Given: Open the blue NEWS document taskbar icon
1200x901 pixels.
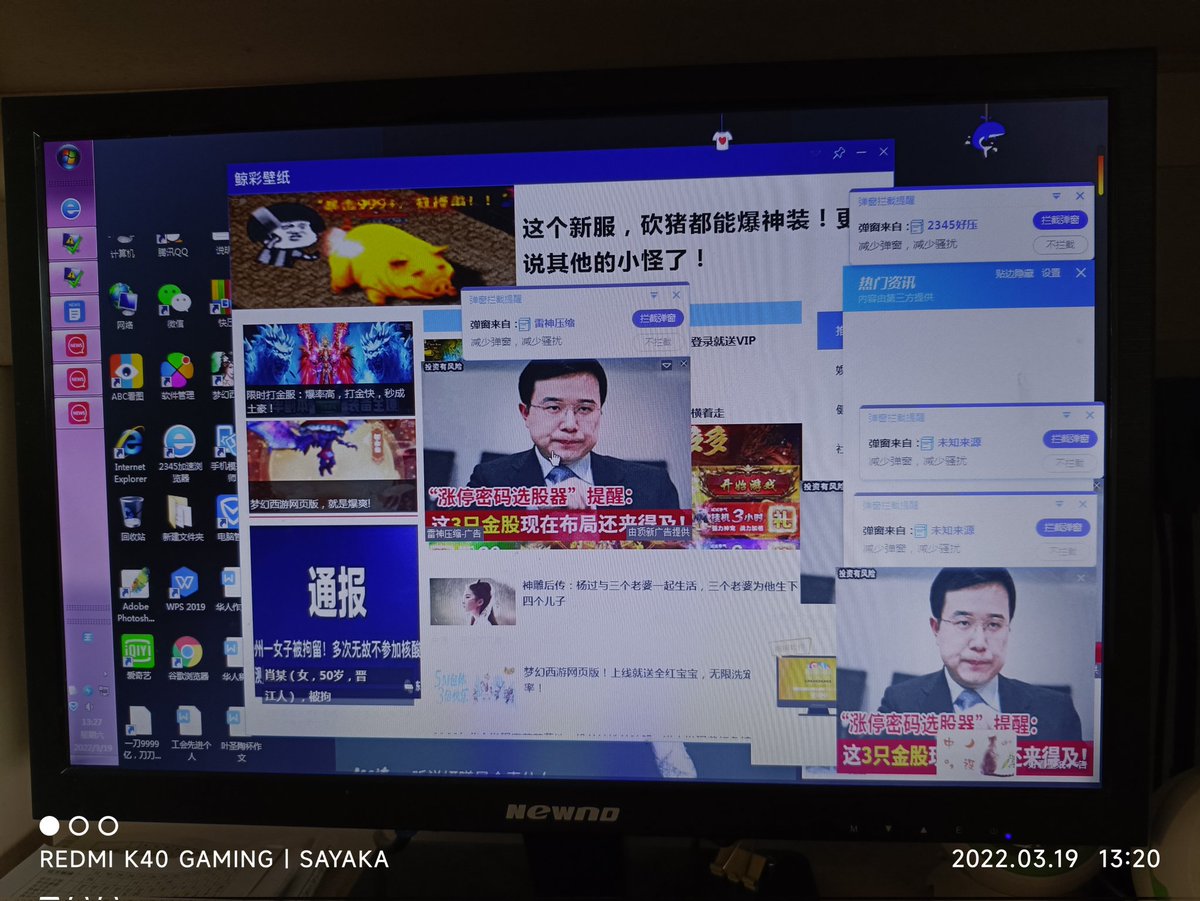Looking at the screenshot, I should coord(74,311).
